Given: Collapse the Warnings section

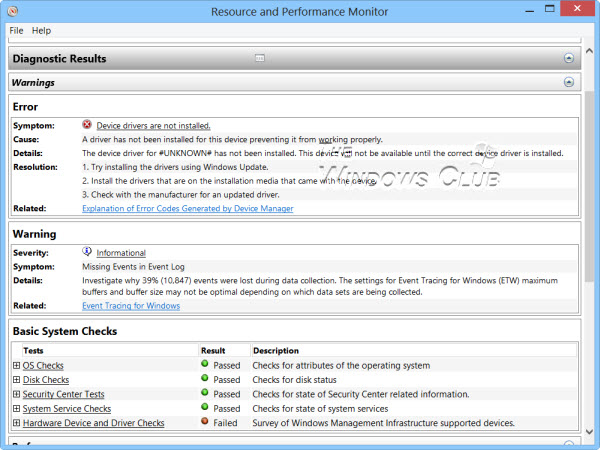Looking at the screenshot, I should coord(569,82).
